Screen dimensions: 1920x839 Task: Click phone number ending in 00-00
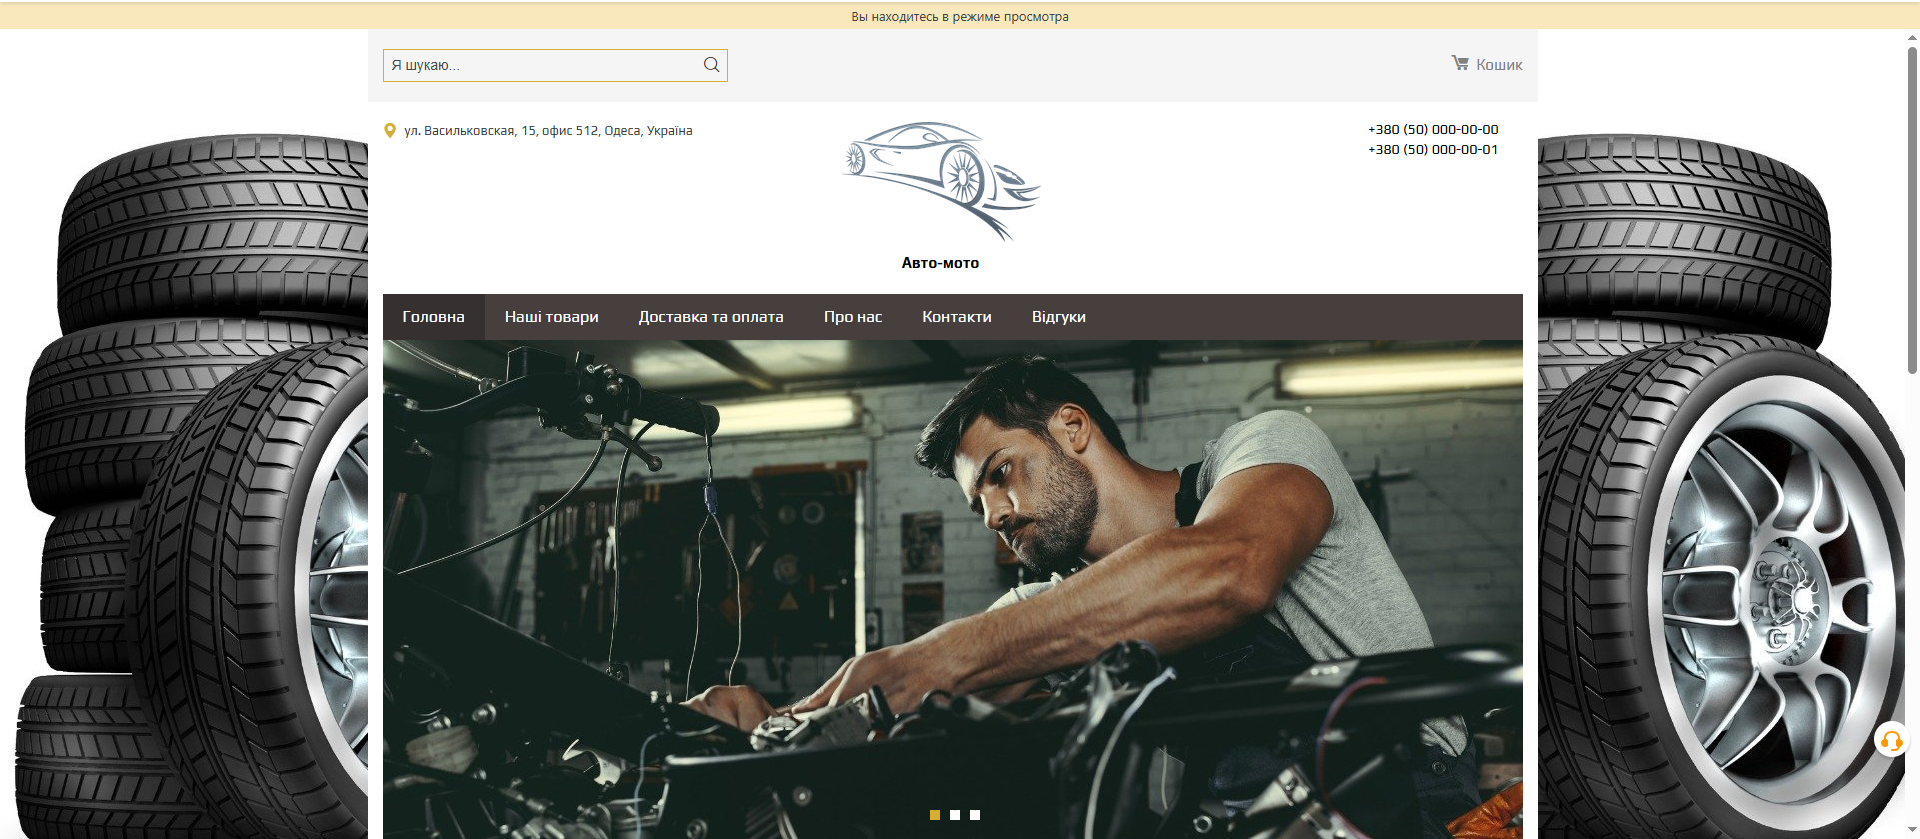click(x=1433, y=130)
